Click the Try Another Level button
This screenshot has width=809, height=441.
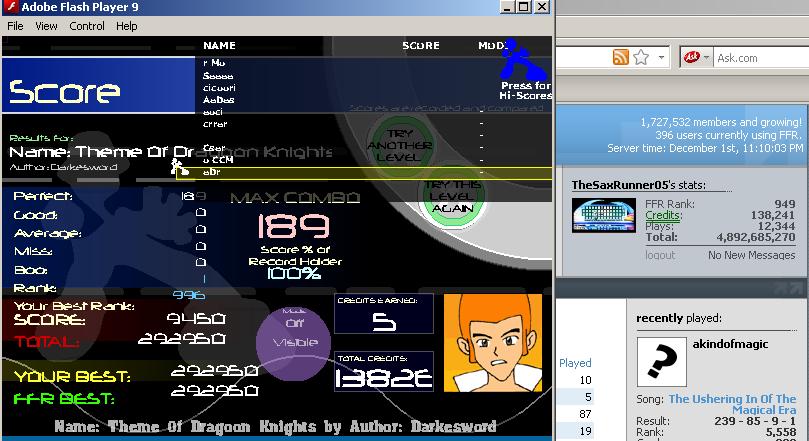[400, 145]
